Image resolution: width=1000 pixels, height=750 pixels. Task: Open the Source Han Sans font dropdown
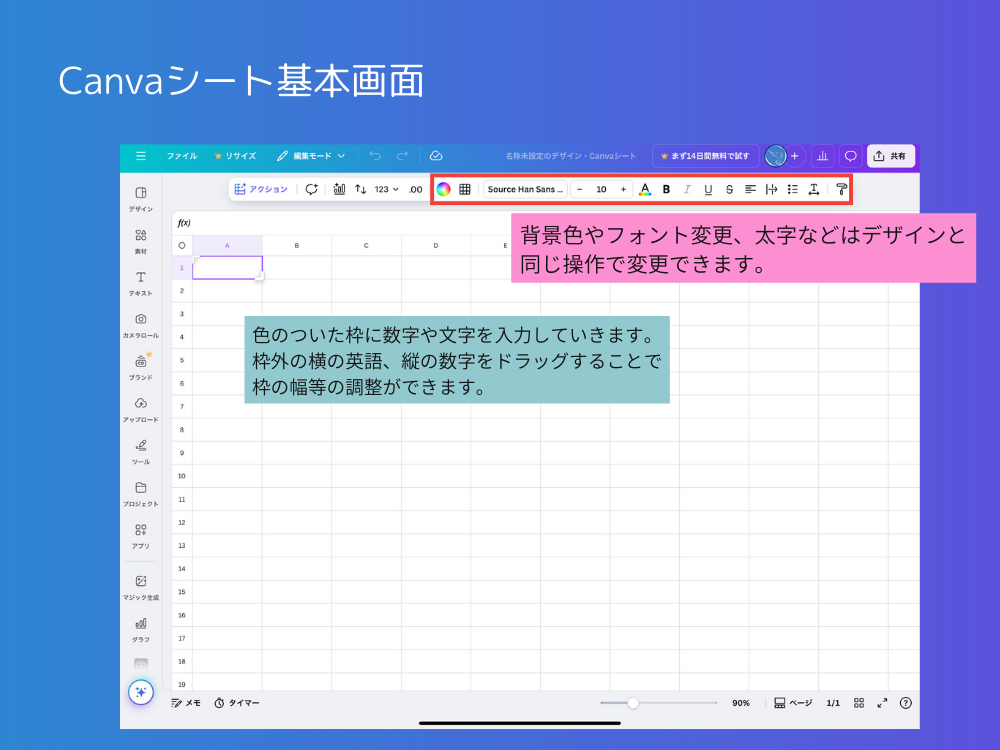point(525,189)
